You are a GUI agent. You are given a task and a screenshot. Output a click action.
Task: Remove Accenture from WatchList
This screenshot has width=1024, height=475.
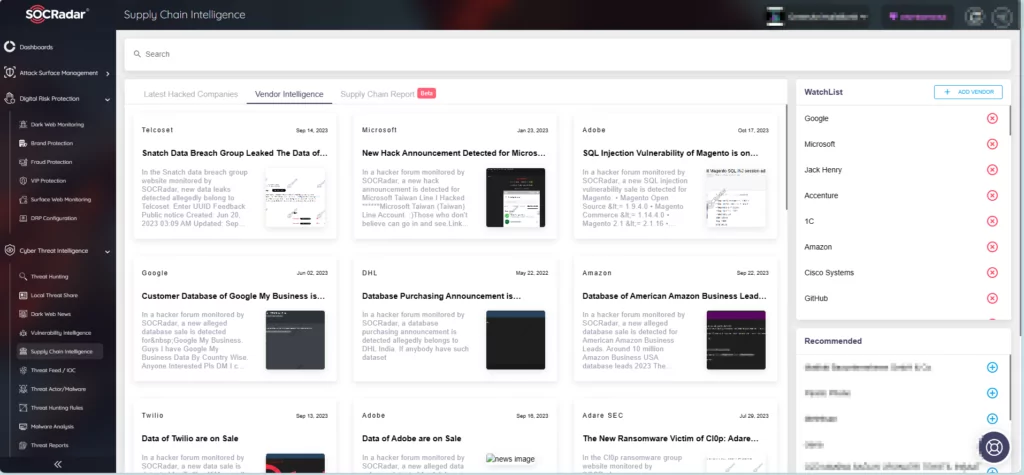(x=992, y=195)
